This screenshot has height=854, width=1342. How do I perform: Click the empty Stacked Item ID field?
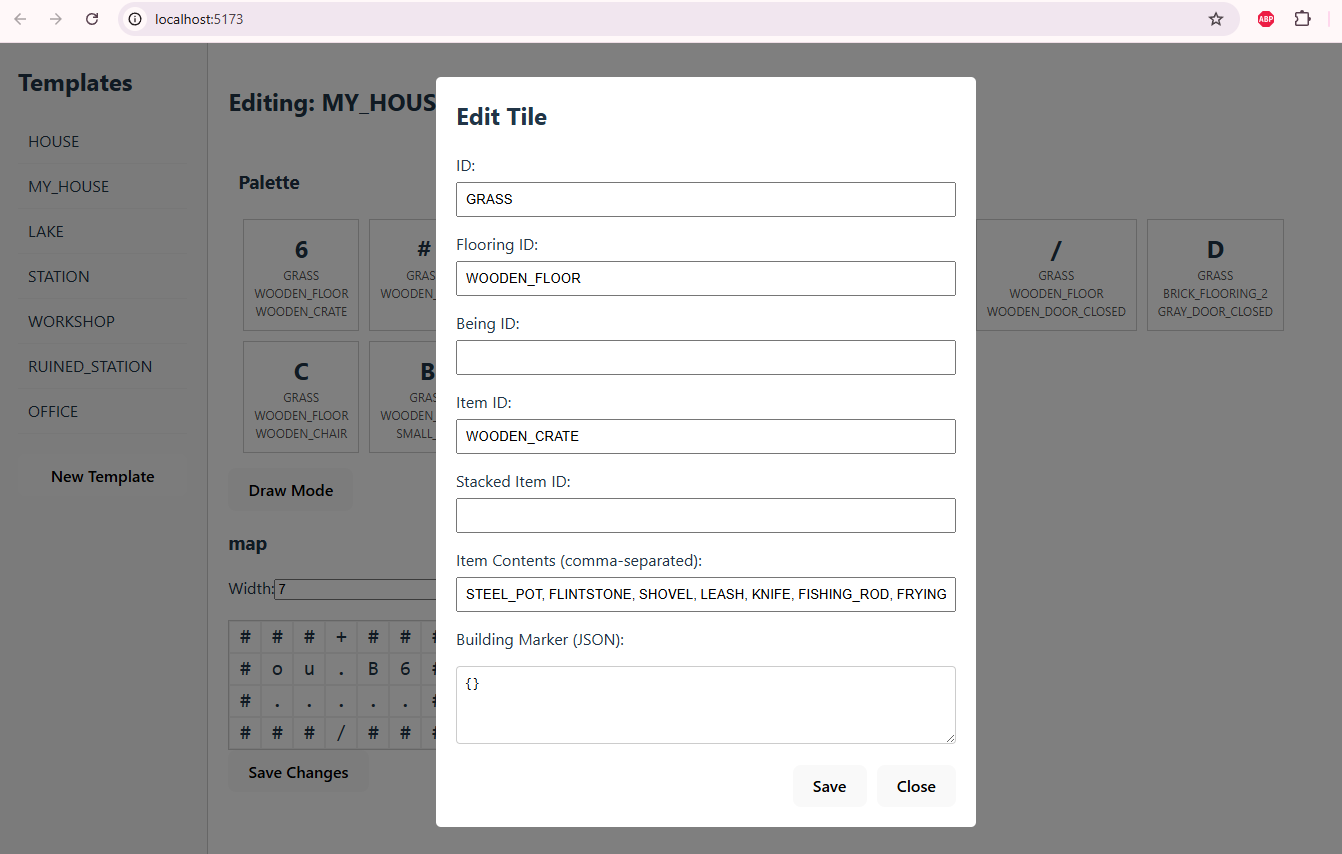705,515
